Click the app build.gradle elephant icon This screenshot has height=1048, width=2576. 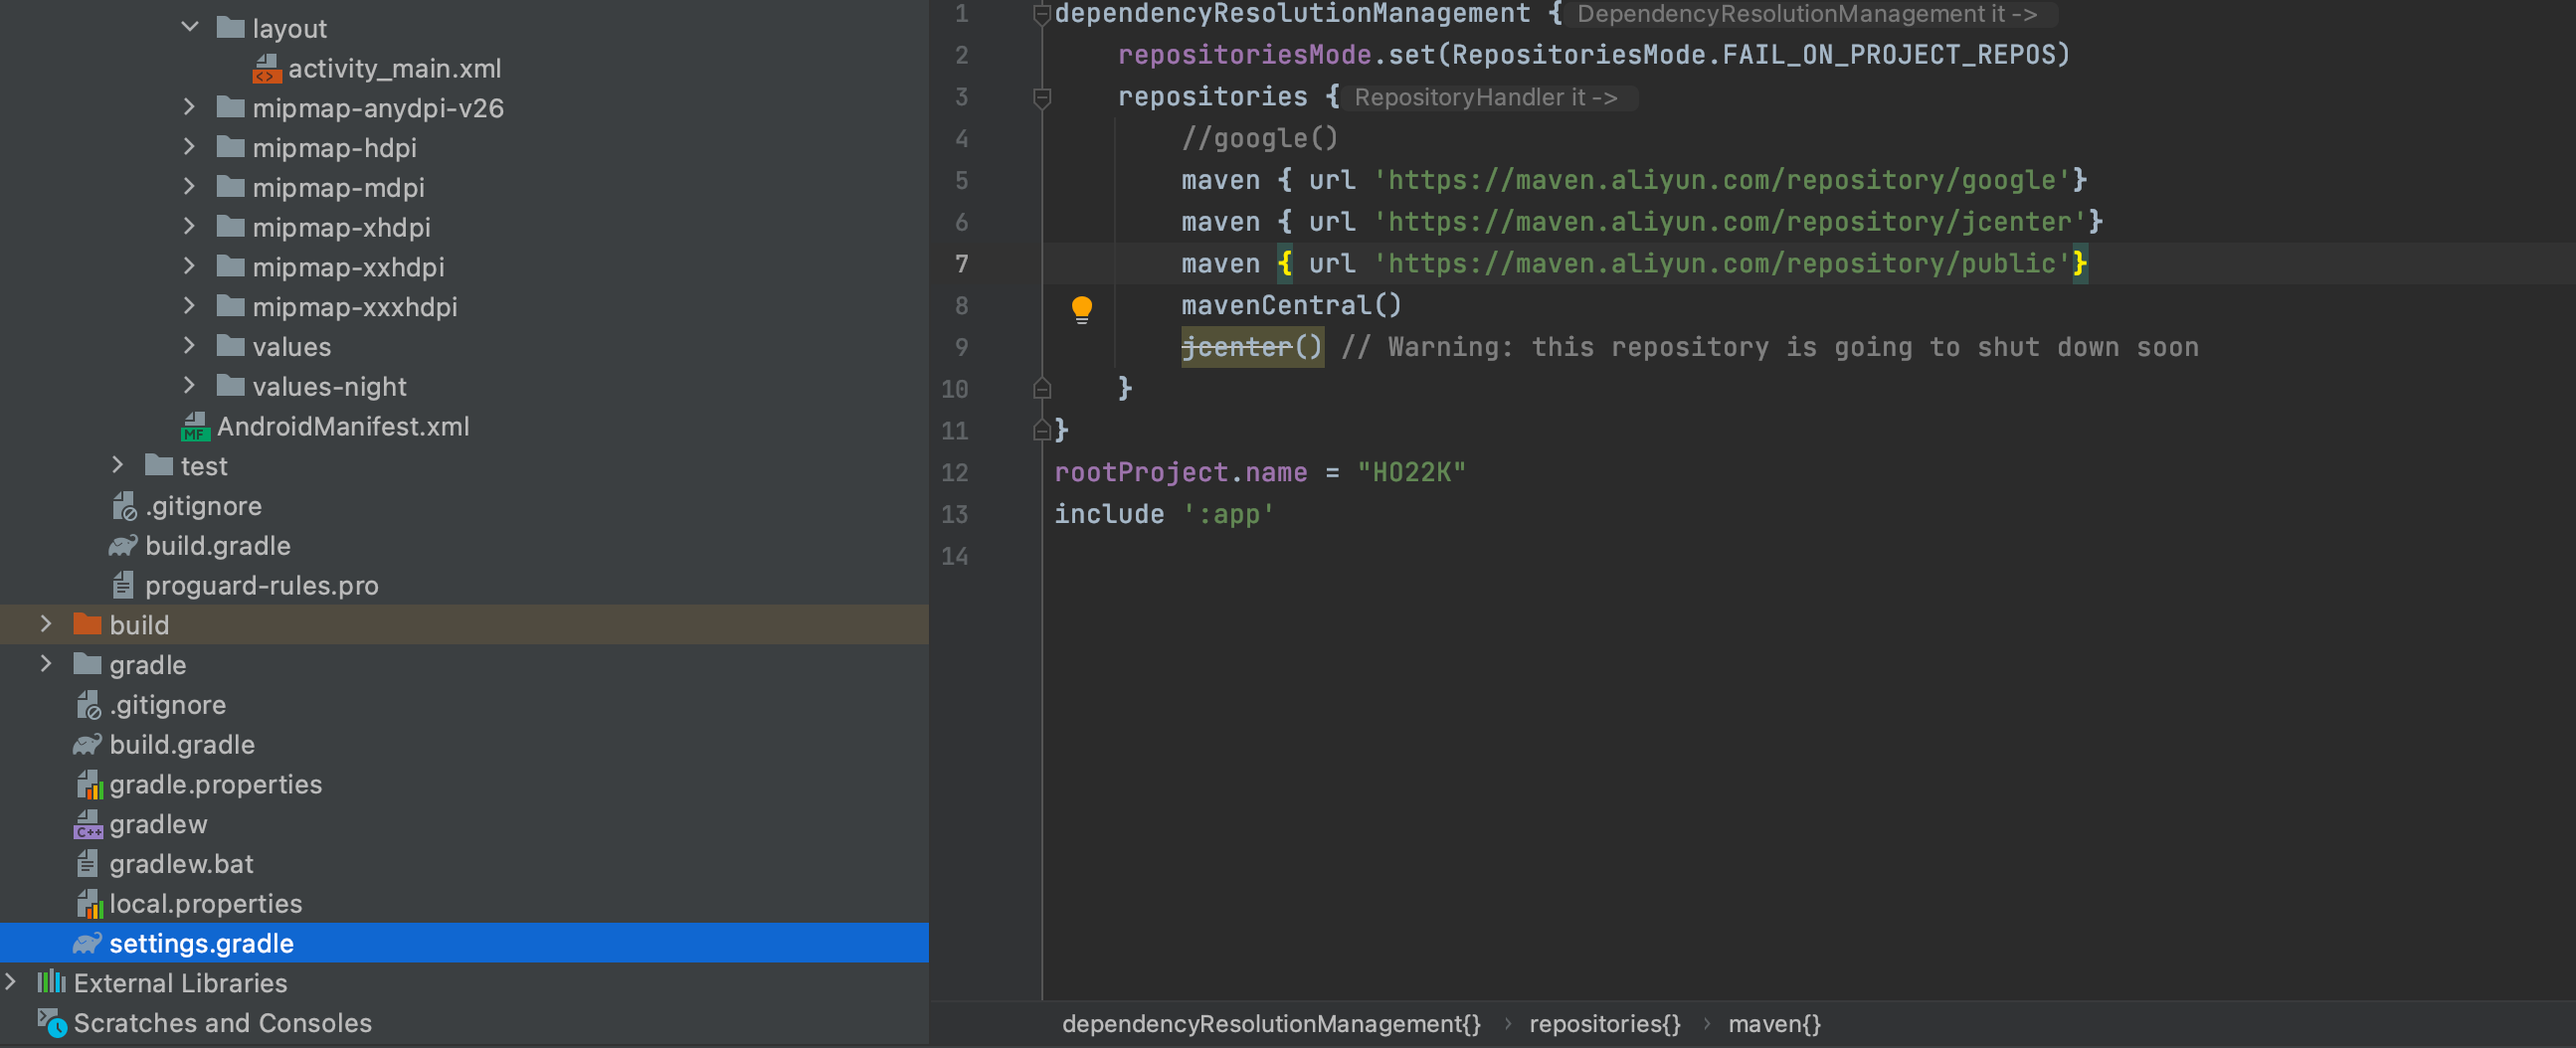pyautogui.click(x=123, y=545)
